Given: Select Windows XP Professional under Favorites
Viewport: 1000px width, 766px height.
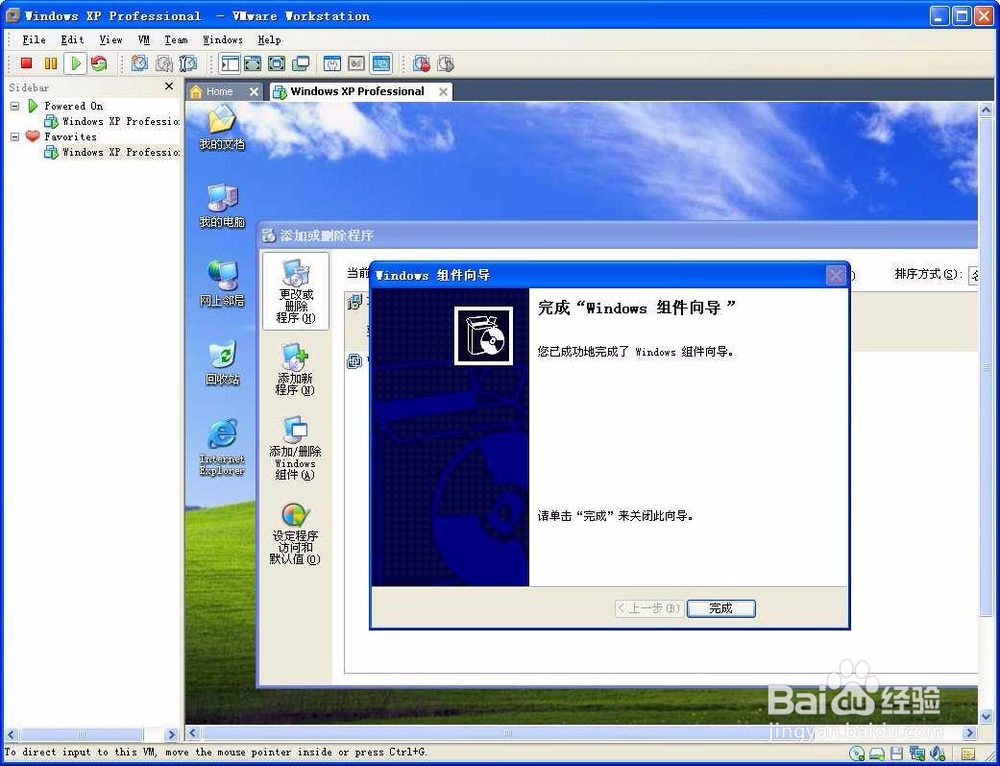Looking at the screenshot, I should pos(112,152).
